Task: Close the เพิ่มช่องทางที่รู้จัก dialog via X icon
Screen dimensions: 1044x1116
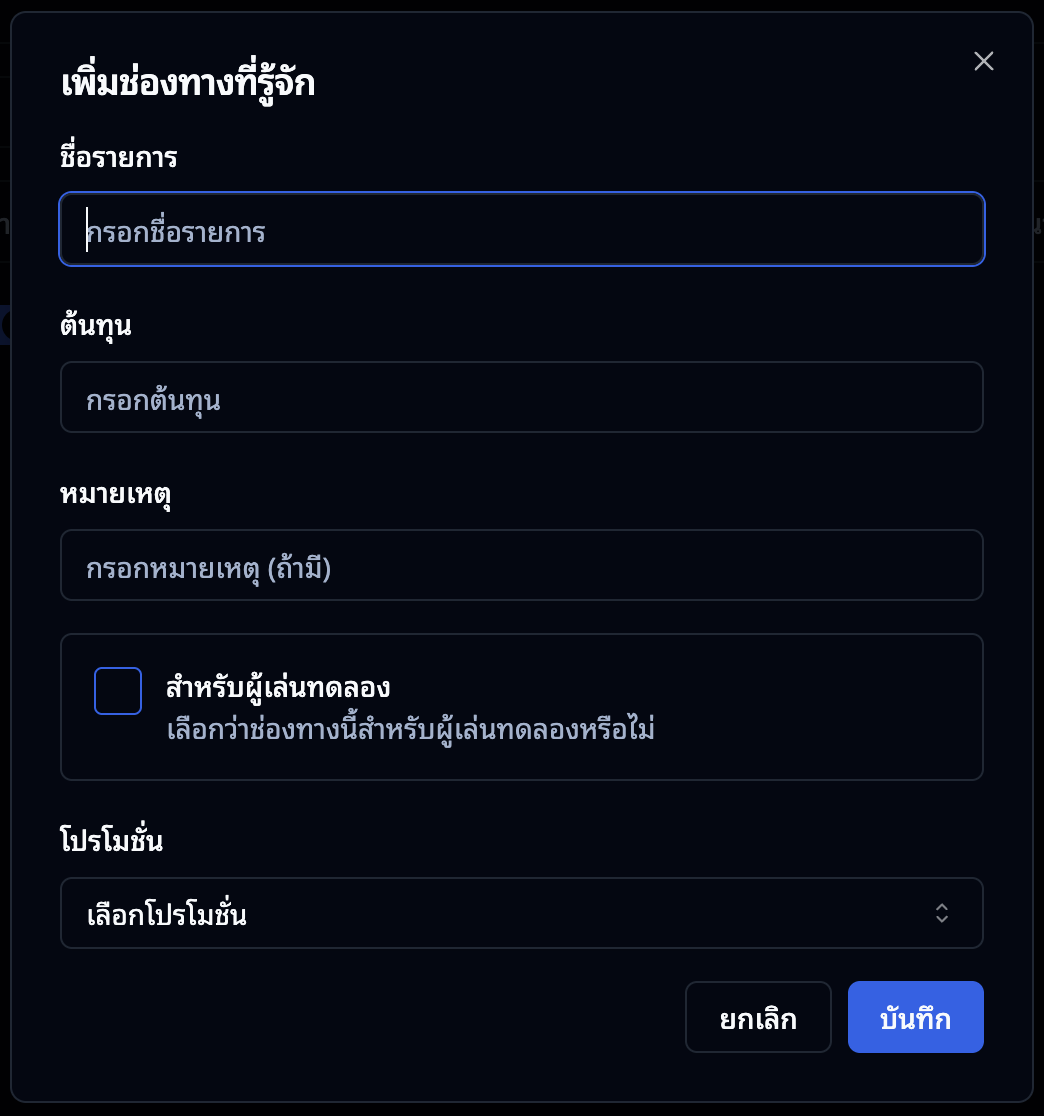Action: 983,61
